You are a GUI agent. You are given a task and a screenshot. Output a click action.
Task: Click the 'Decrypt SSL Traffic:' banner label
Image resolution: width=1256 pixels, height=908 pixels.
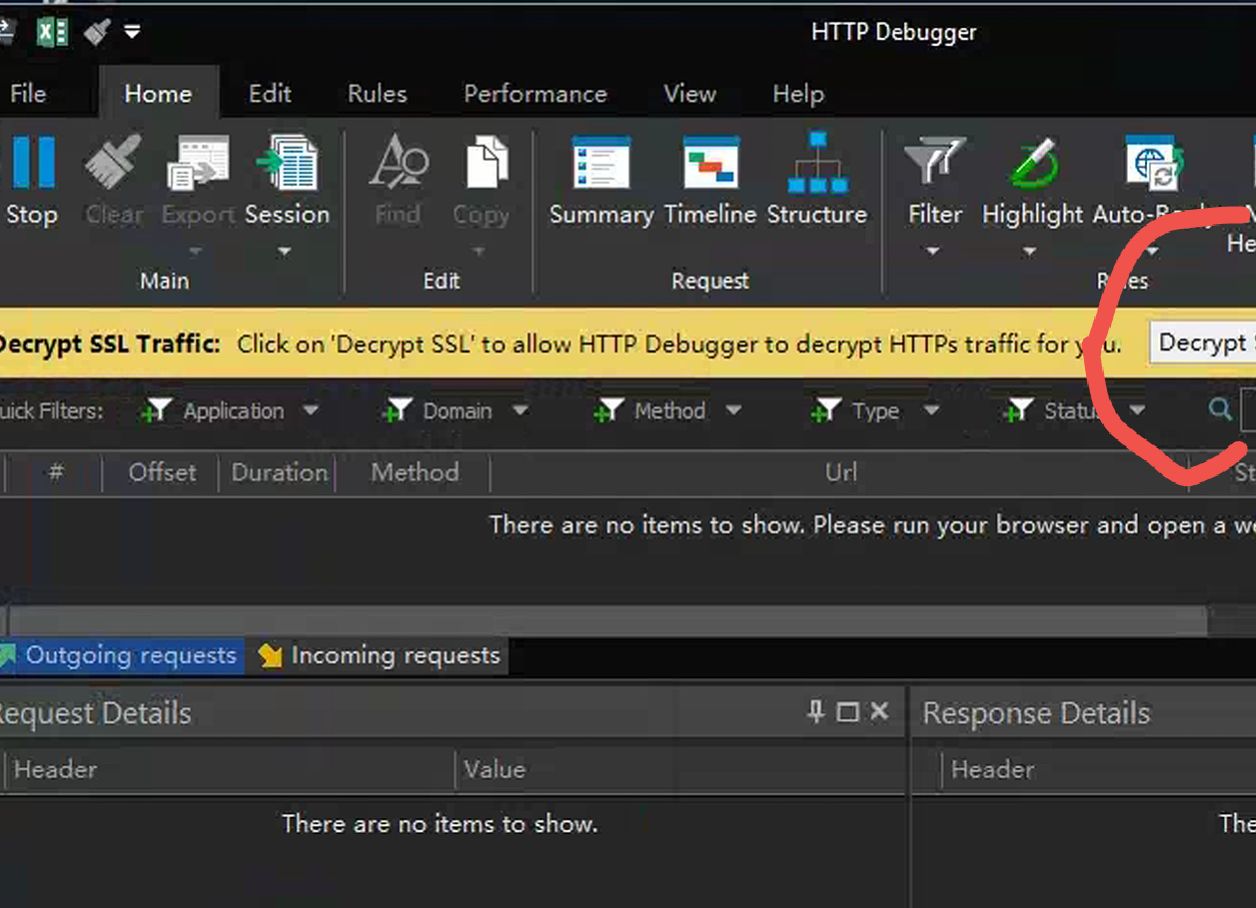pos(108,344)
